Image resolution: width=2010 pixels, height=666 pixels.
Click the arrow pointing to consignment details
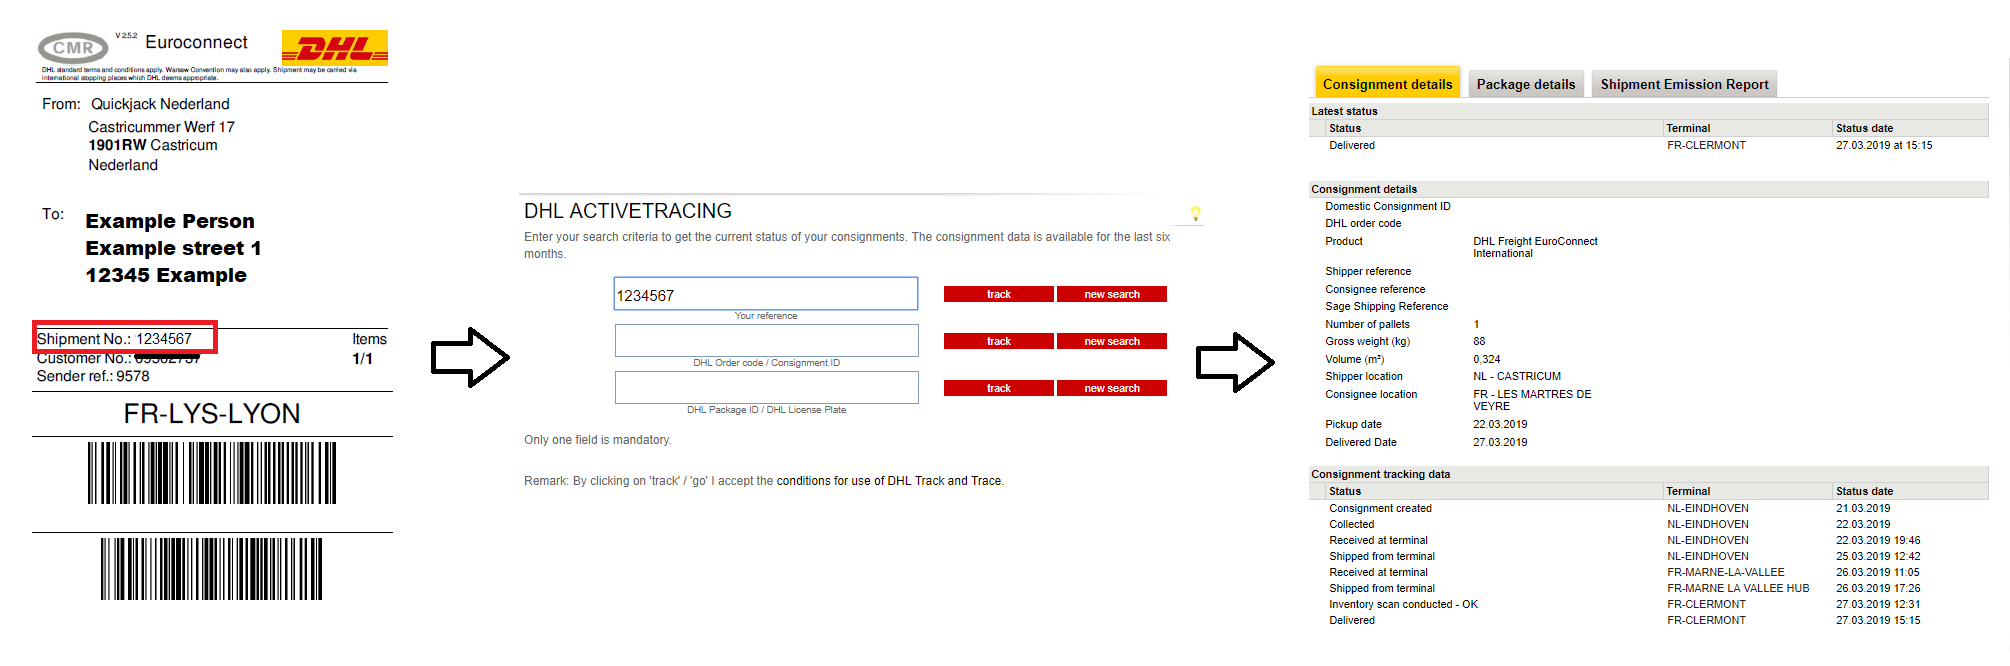1235,361
